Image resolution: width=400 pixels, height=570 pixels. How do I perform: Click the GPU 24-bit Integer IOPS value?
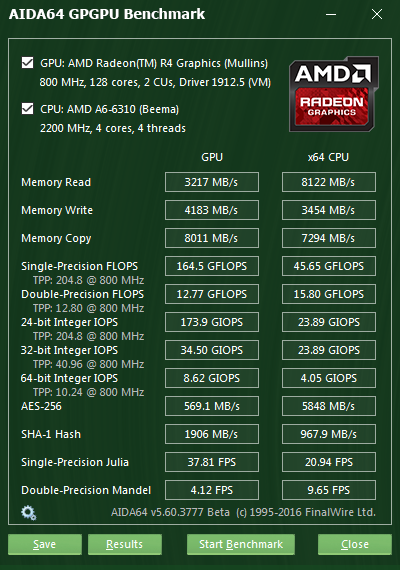(212, 322)
